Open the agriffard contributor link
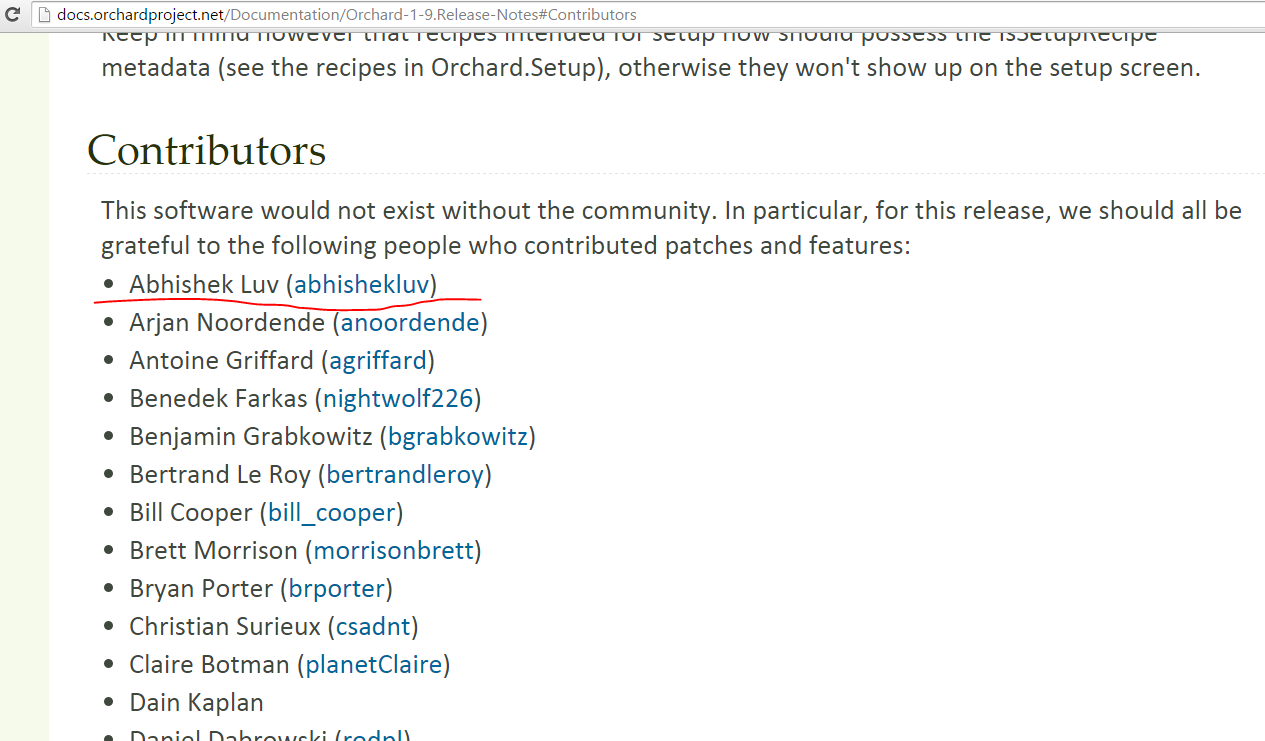1265x741 pixels. coord(378,361)
